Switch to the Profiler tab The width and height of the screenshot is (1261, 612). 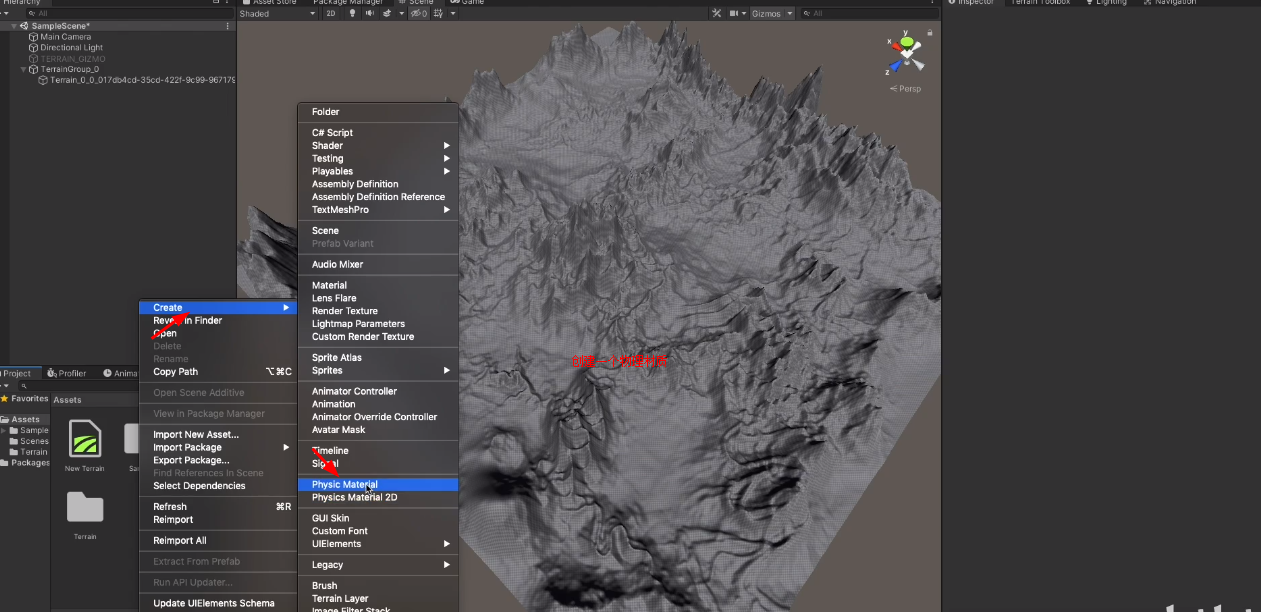point(67,373)
